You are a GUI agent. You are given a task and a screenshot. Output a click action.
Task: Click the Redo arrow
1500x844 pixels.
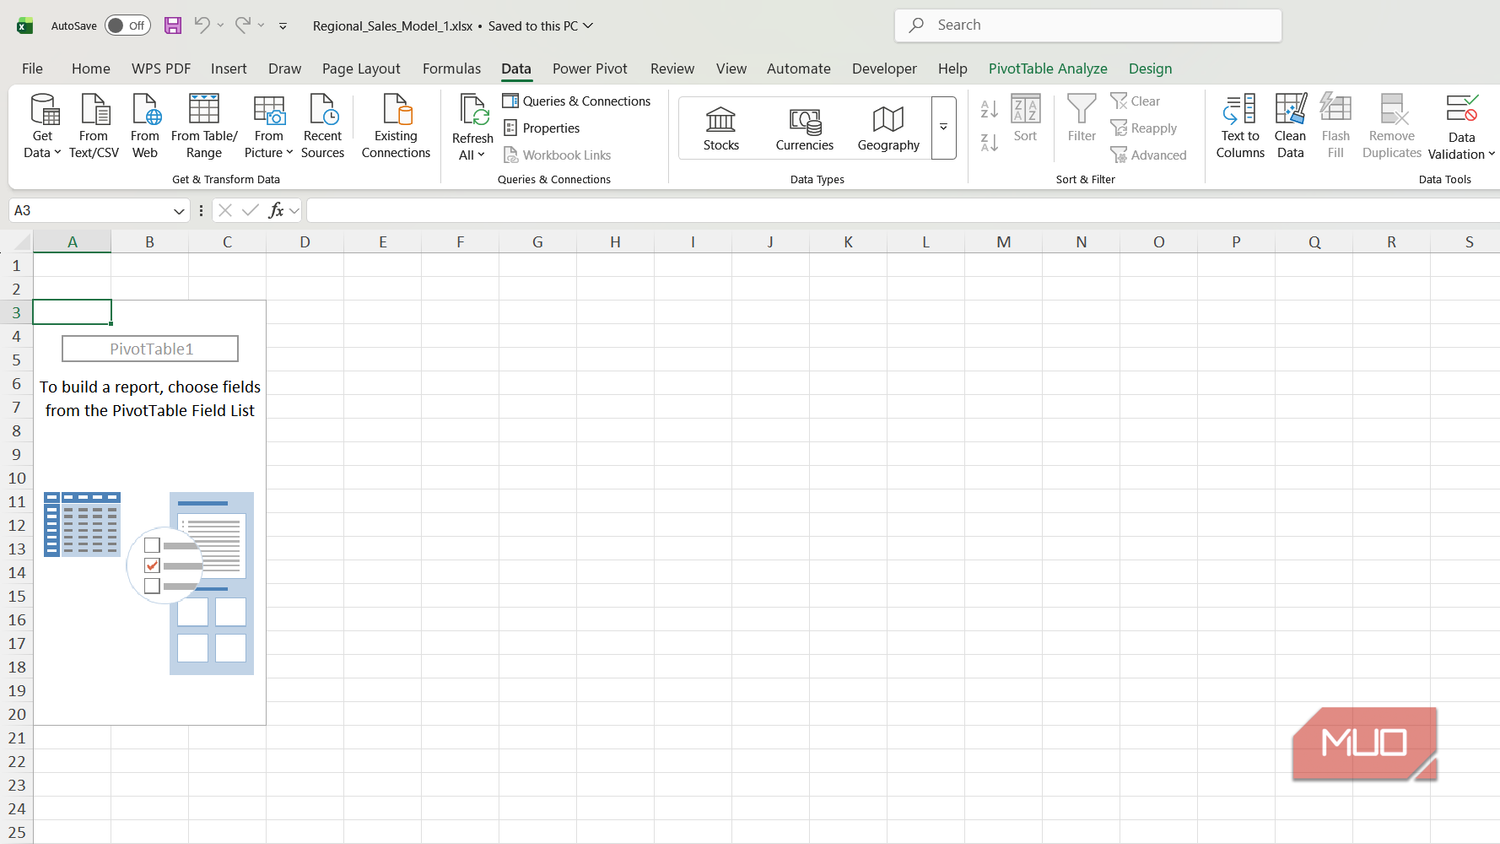(242, 25)
